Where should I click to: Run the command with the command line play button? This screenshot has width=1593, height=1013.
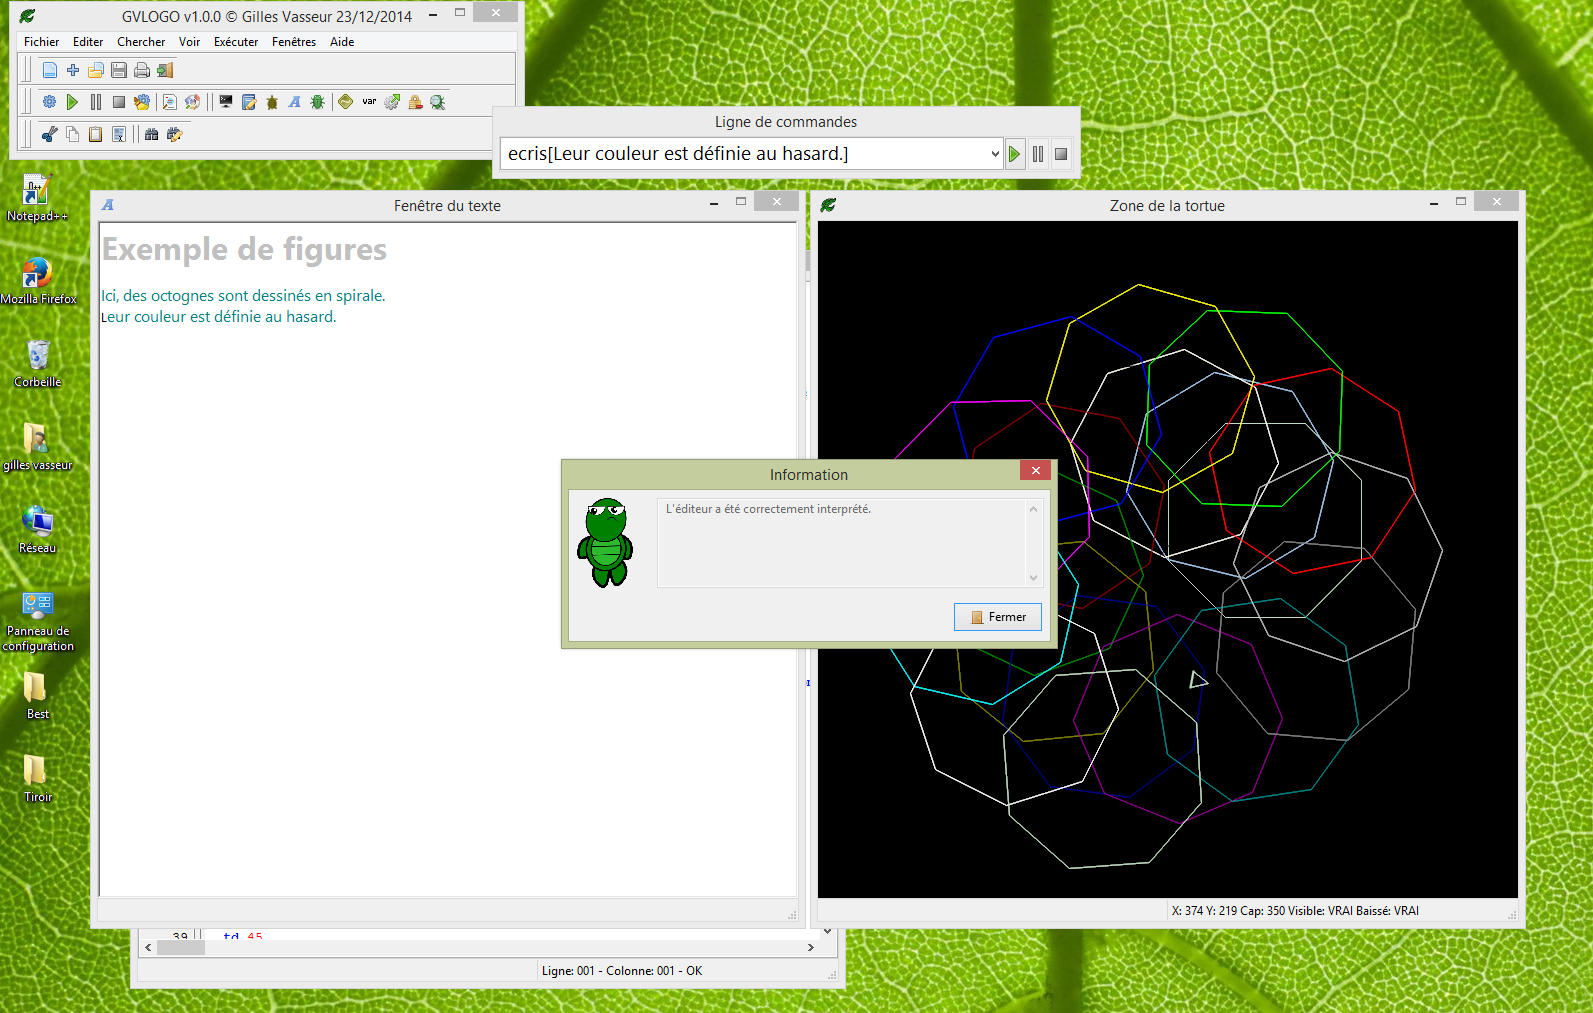click(x=1014, y=154)
